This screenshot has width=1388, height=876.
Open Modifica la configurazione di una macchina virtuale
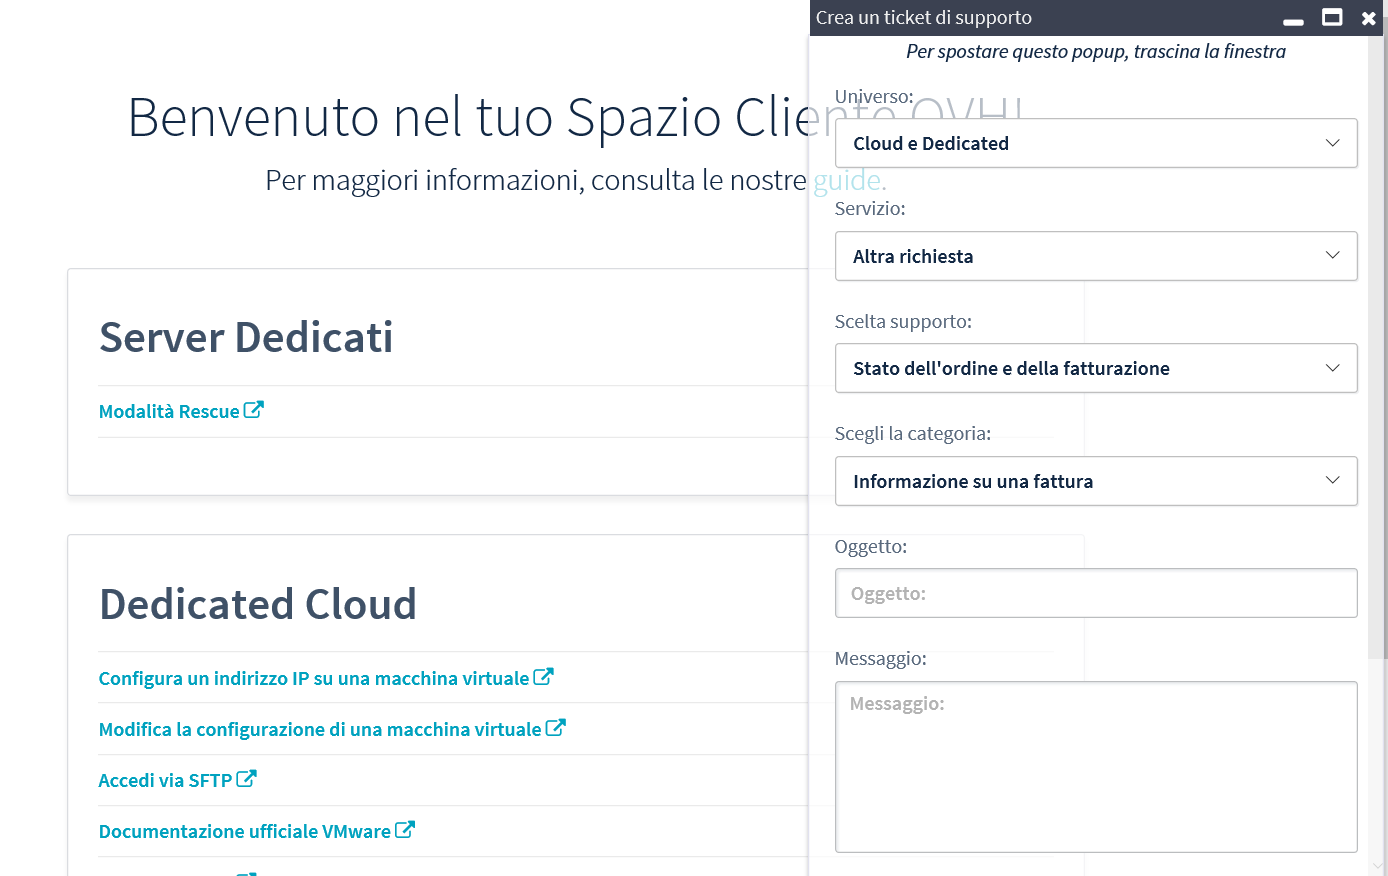click(320, 729)
